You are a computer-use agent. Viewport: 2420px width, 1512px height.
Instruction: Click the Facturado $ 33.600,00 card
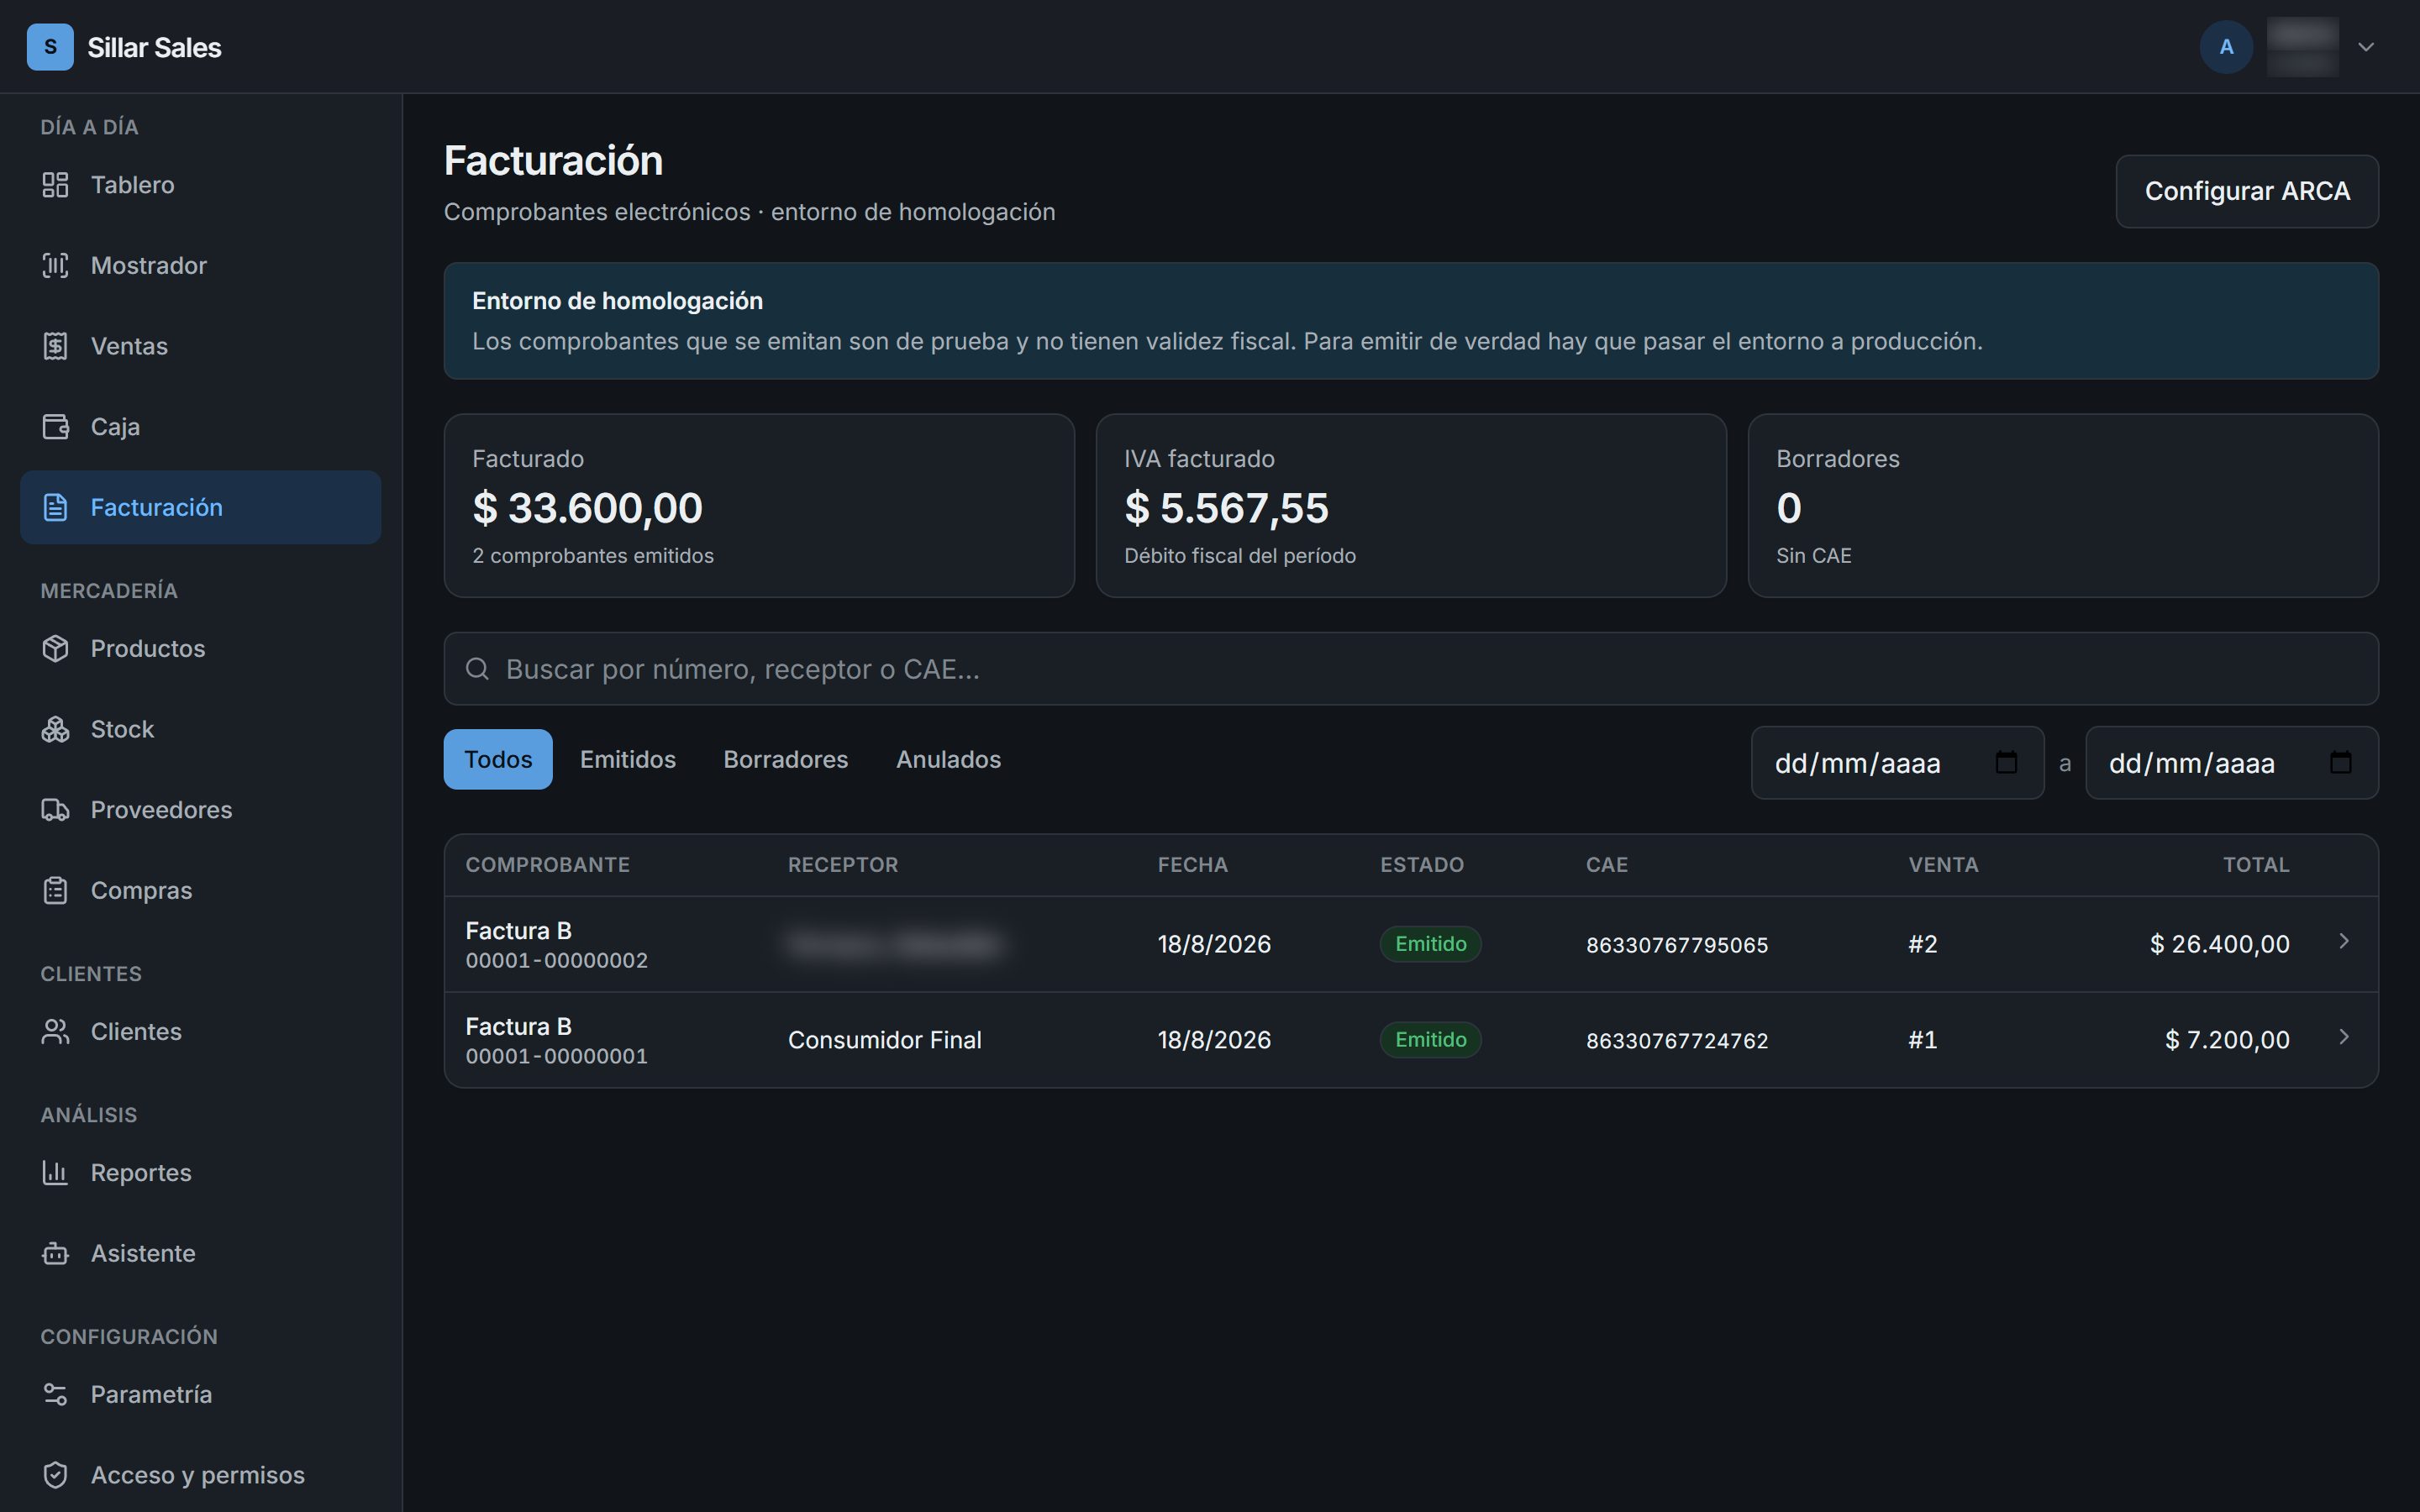click(x=759, y=506)
